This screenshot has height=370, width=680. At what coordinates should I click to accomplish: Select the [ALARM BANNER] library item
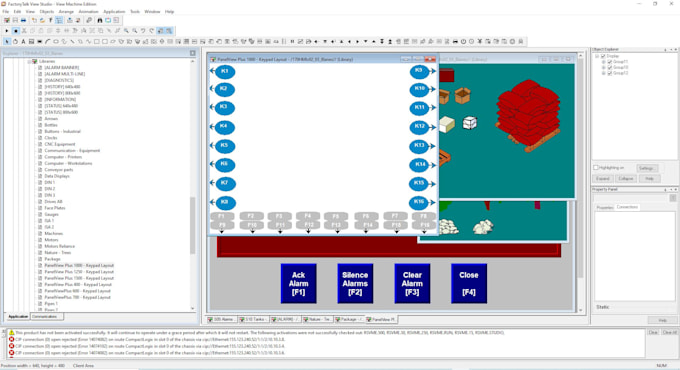[x=62, y=68]
